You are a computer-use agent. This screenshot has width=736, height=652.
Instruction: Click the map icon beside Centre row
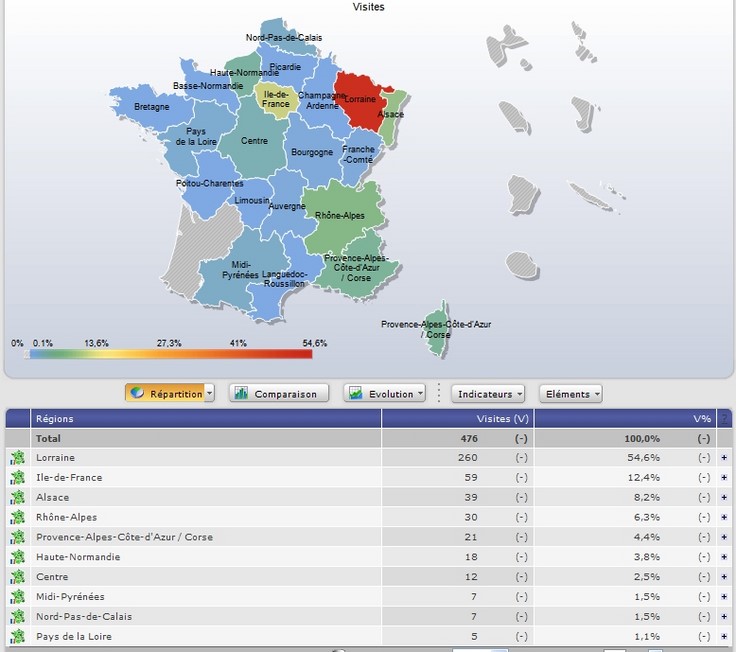pos(17,577)
